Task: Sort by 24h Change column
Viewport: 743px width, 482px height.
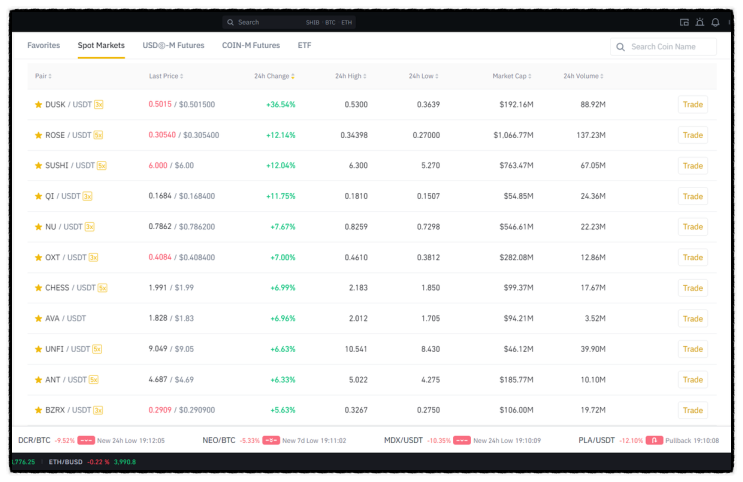Action: (x=274, y=76)
